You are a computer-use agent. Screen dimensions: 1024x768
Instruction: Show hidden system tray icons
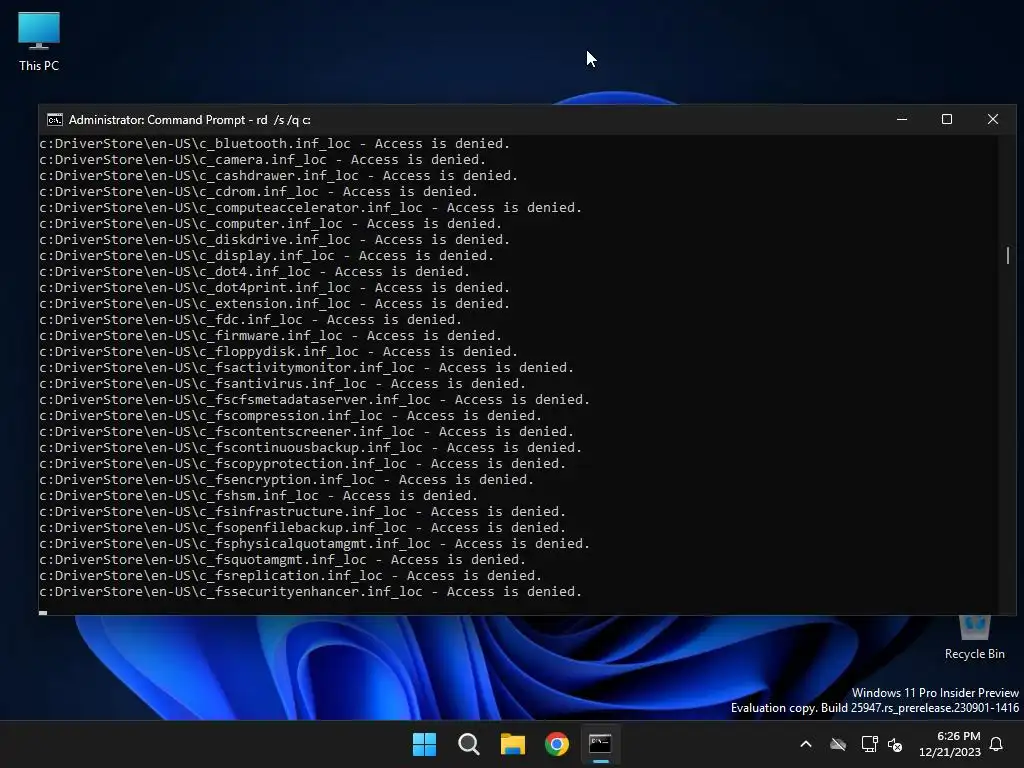pyautogui.click(x=806, y=744)
